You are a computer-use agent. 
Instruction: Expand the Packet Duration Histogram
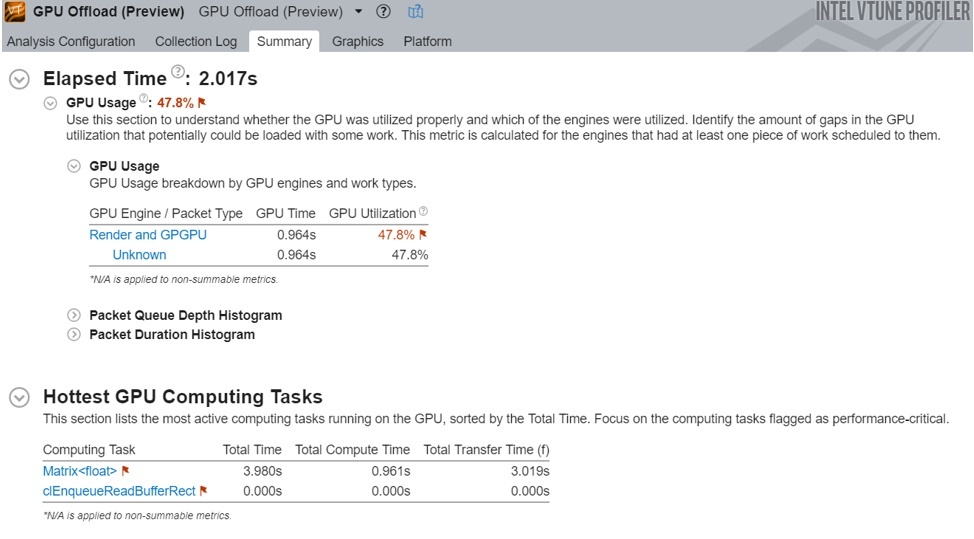pyautogui.click(x=73, y=335)
